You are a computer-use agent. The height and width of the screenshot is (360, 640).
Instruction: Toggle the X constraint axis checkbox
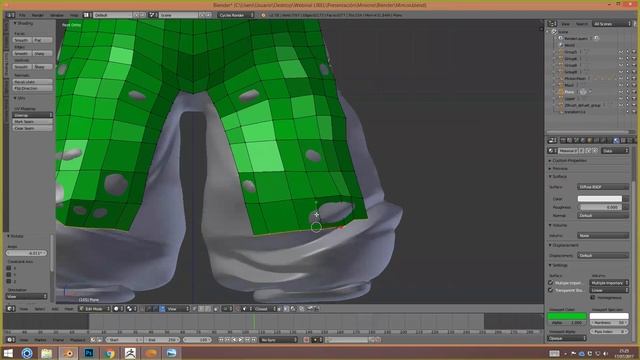tap(9, 268)
